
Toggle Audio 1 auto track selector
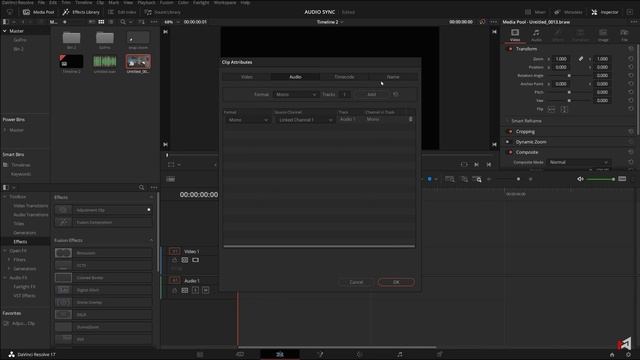tap(185, 290)
